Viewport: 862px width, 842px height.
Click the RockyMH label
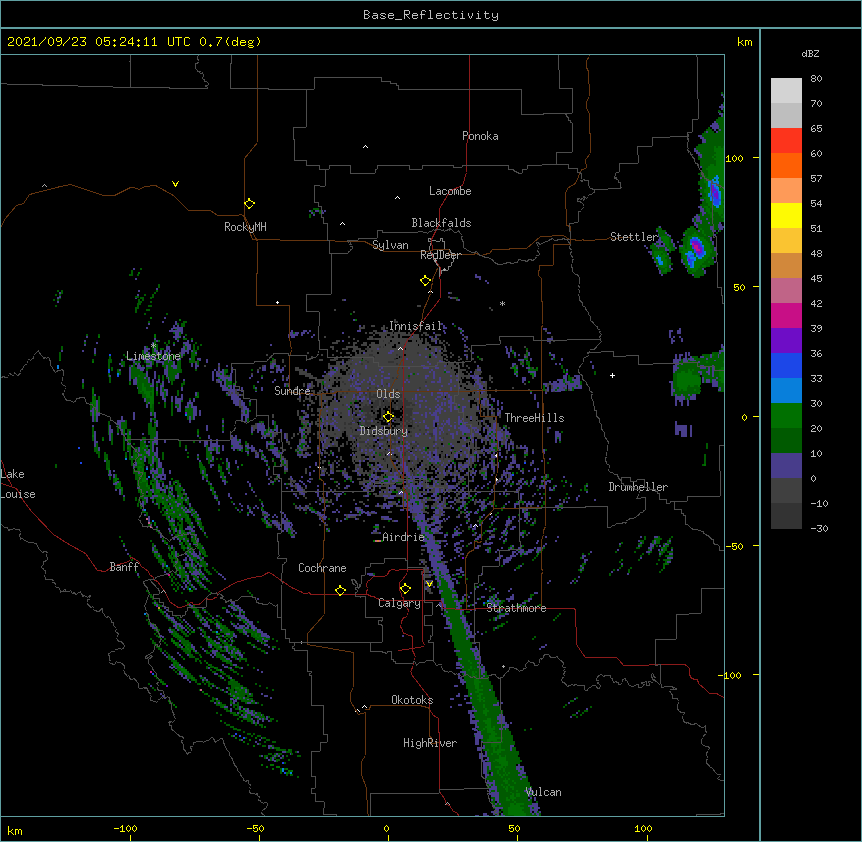245,227
